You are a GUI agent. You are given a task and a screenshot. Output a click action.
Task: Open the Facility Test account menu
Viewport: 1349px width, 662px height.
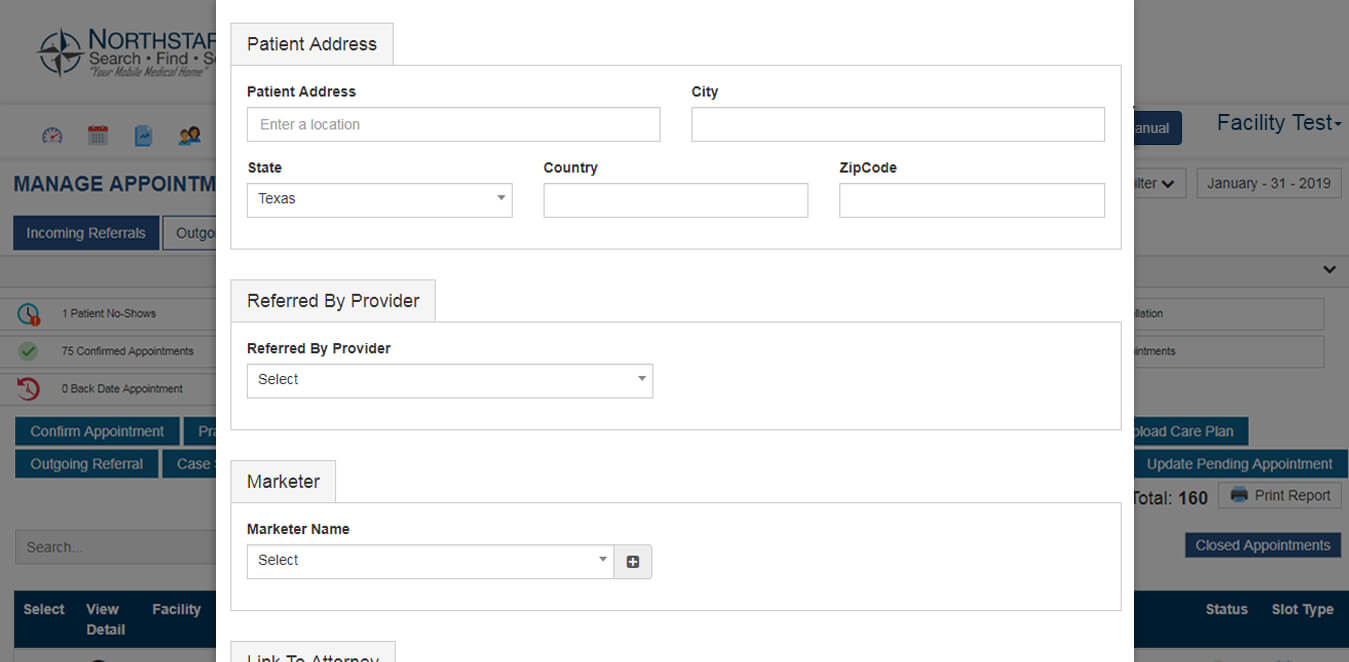pyautogui.click(x=1278, y=123)
